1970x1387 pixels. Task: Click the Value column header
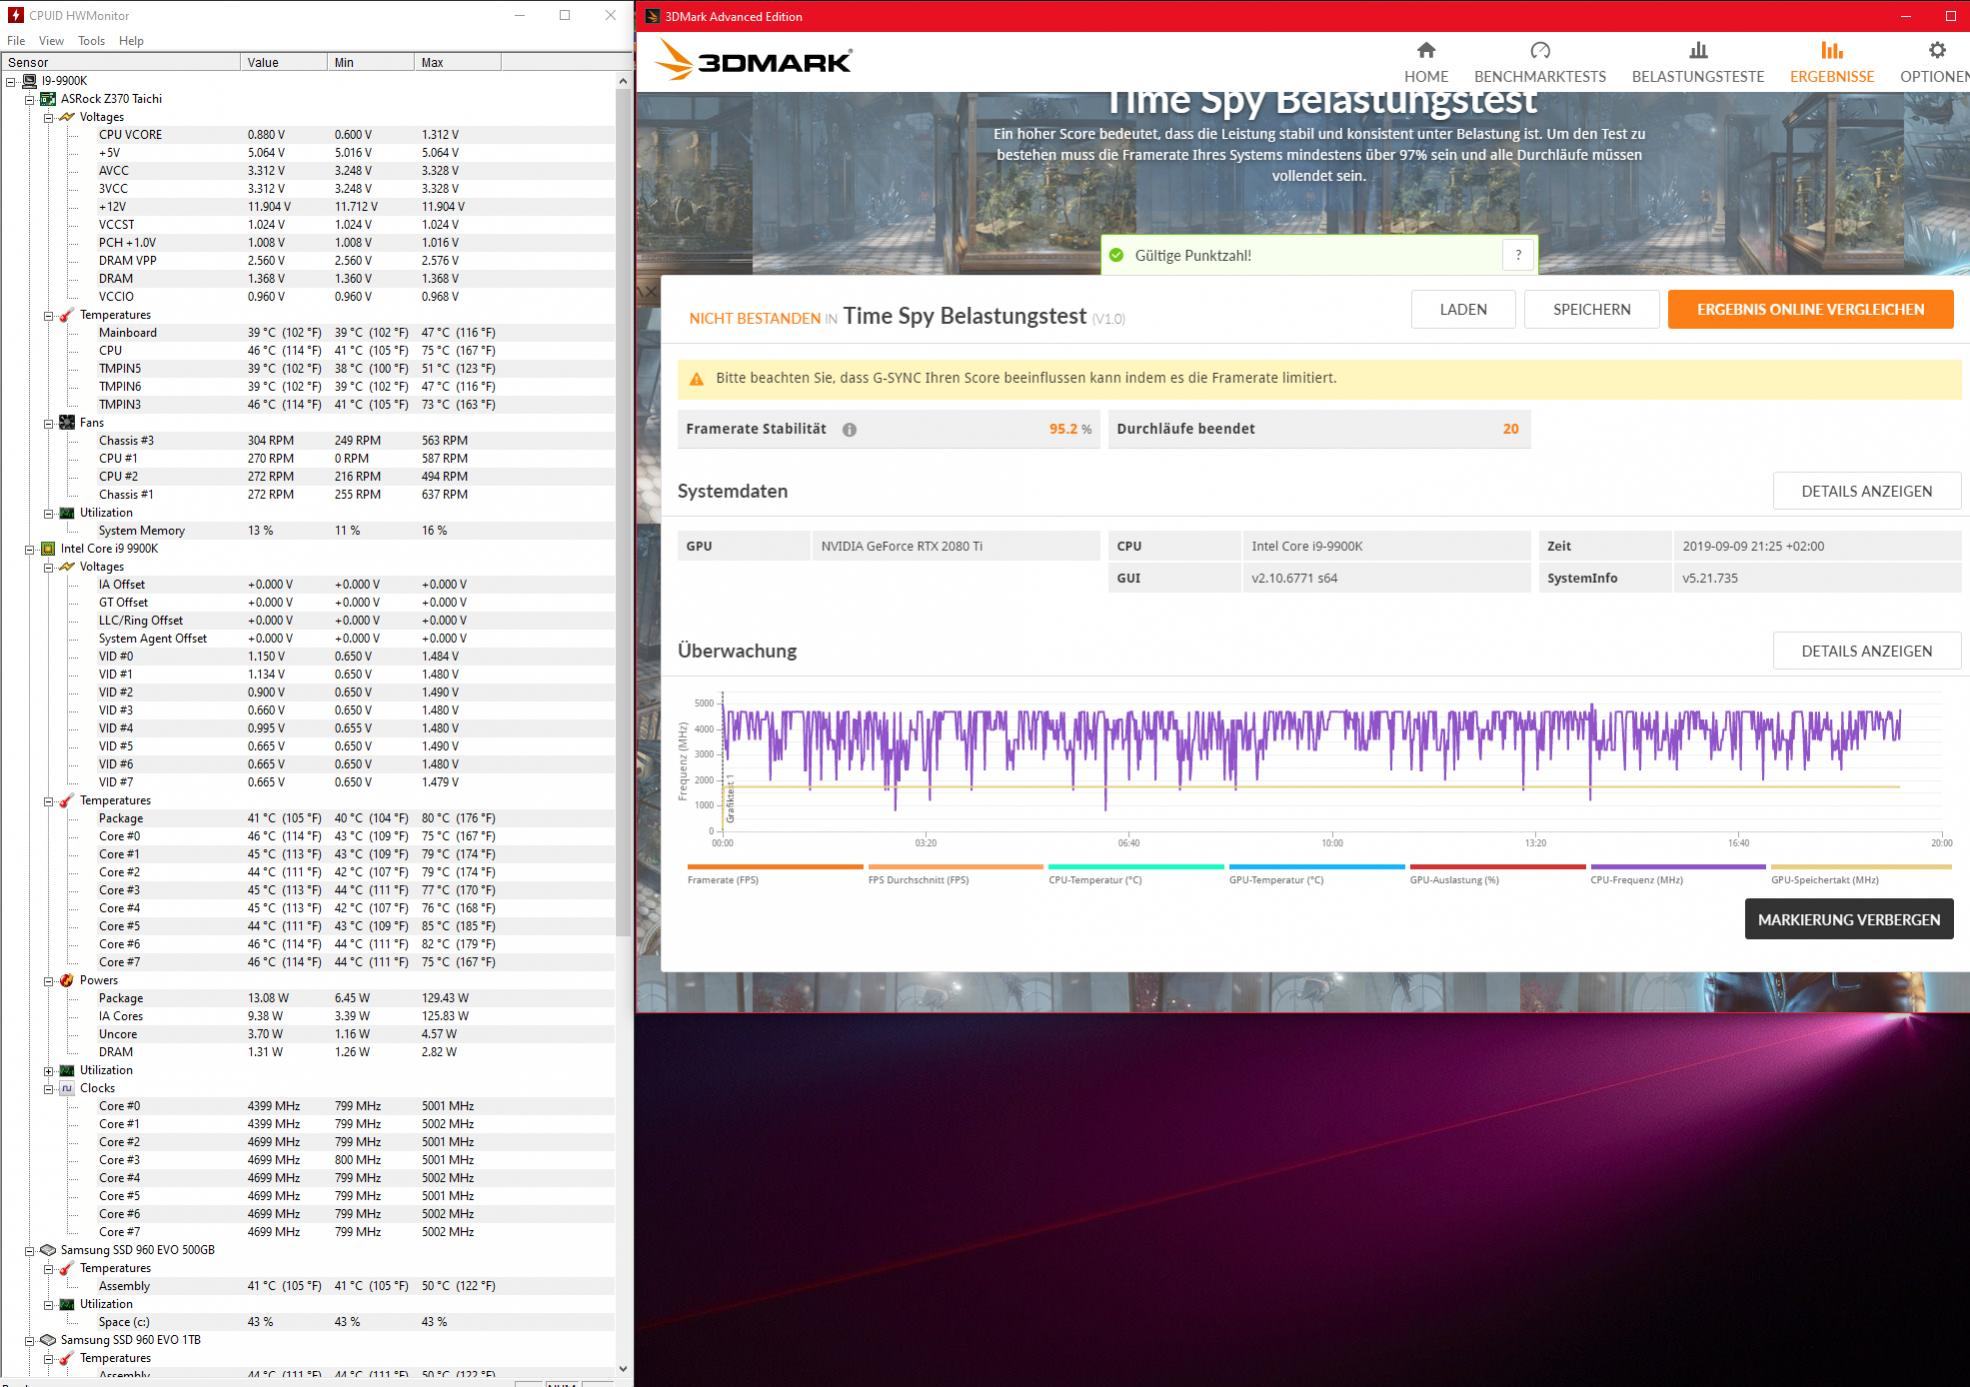point(284,62)
